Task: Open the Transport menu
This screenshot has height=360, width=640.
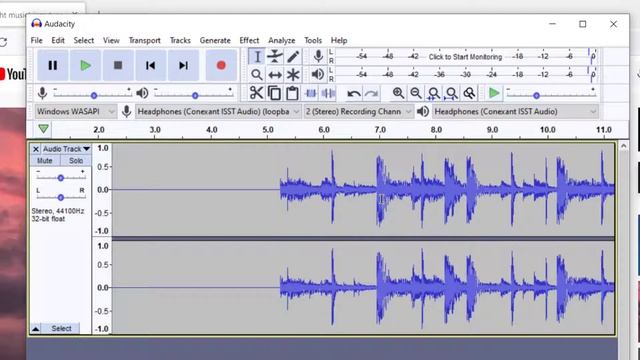Action: pos(144,40)
